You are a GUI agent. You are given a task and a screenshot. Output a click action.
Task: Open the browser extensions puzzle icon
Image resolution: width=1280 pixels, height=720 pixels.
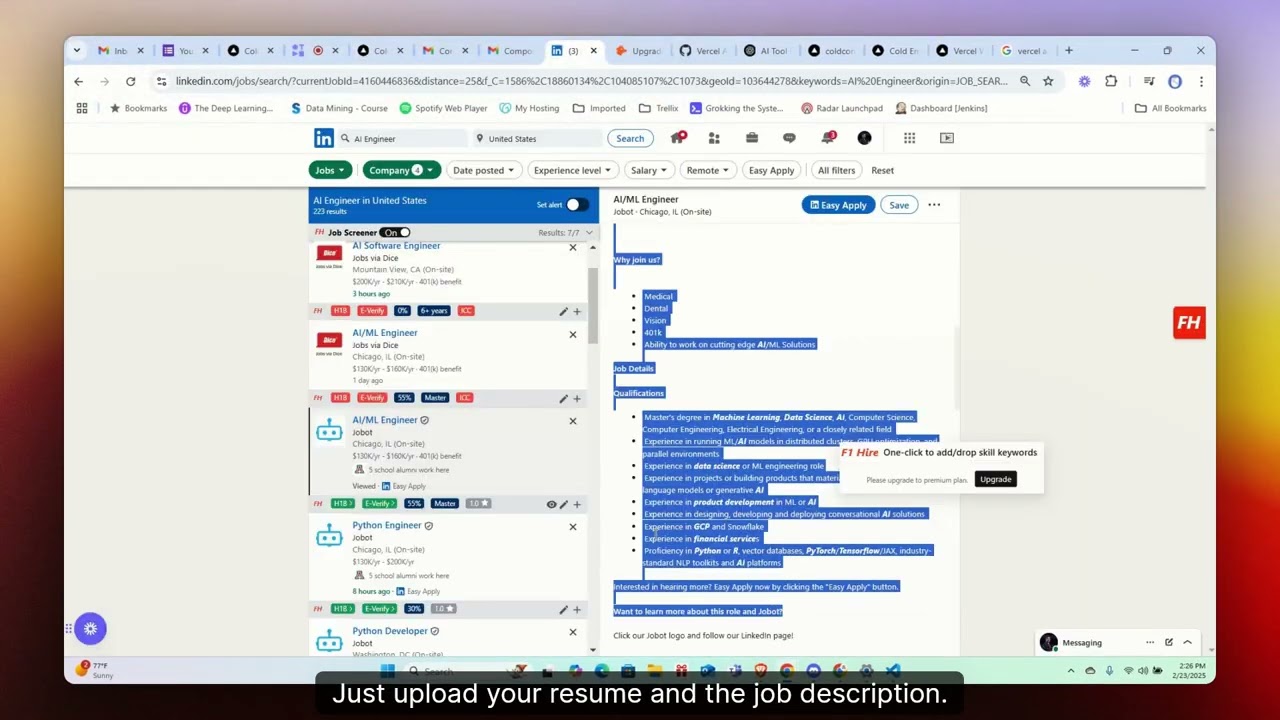(1111, 81)
